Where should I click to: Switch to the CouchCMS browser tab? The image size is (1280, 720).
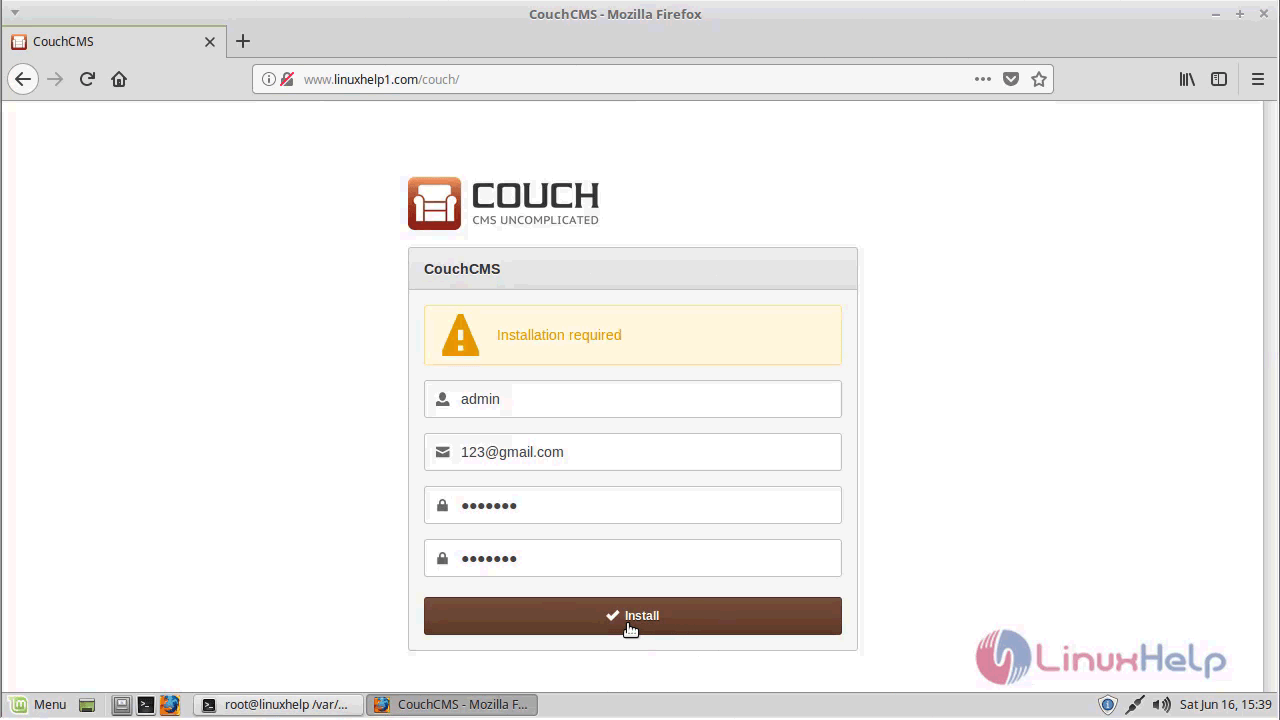[x=113, y=41]
